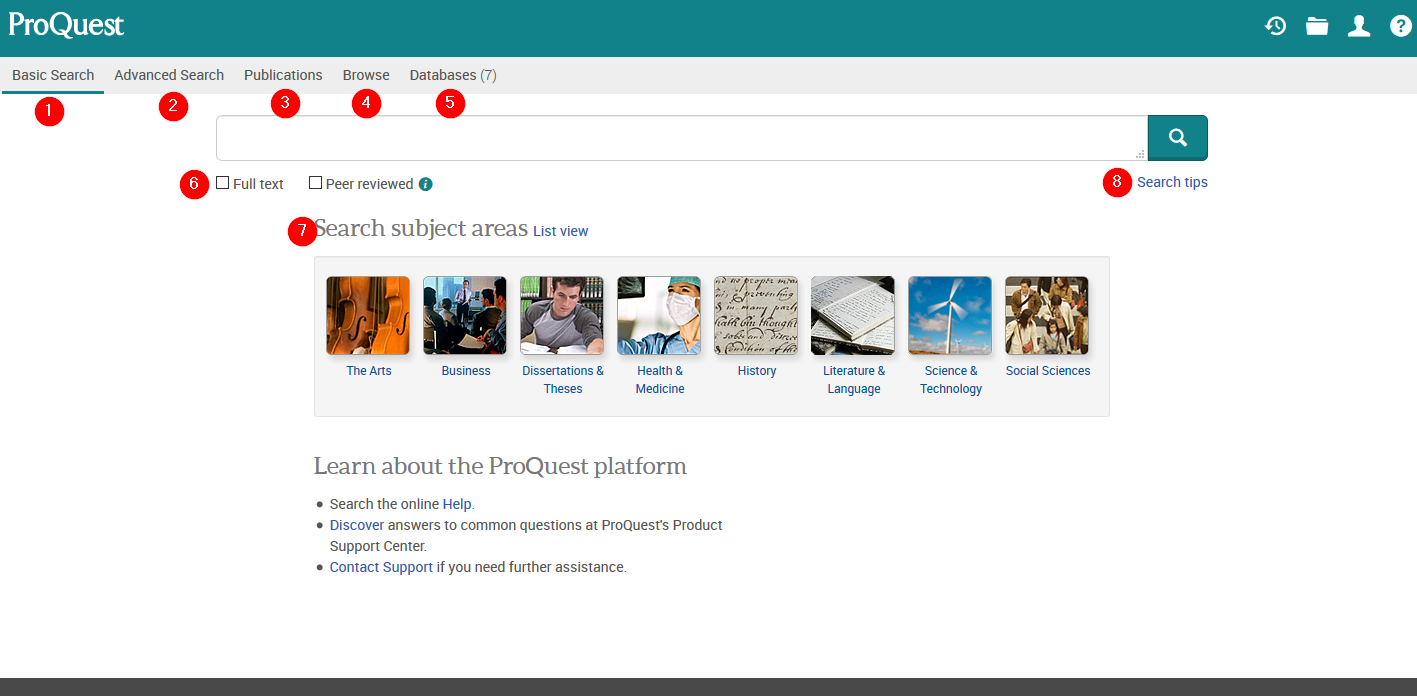Open recent searches history icon

click(x=1275, y=27)
